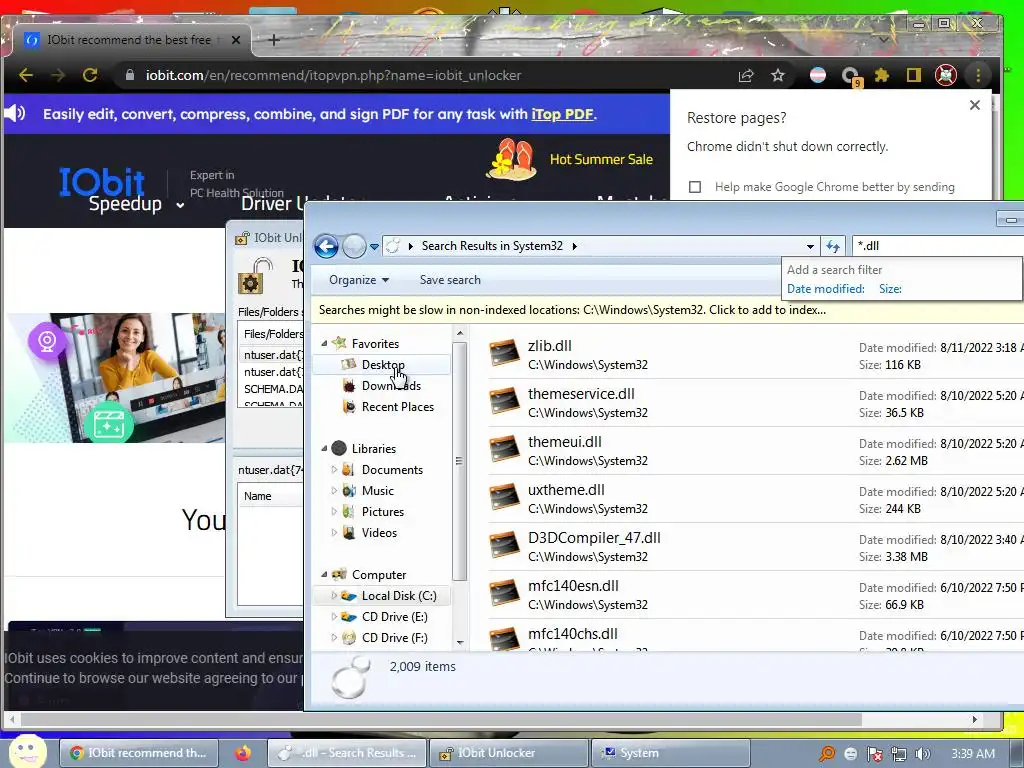Click navigation pane scrollbar down arrow
This screenshot has height=768, width=1024.
(x=460, y=643)
